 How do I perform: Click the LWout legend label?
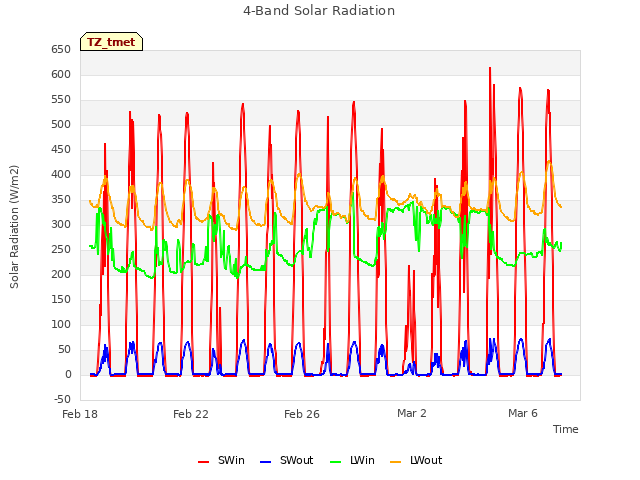[x=426, y=460]
